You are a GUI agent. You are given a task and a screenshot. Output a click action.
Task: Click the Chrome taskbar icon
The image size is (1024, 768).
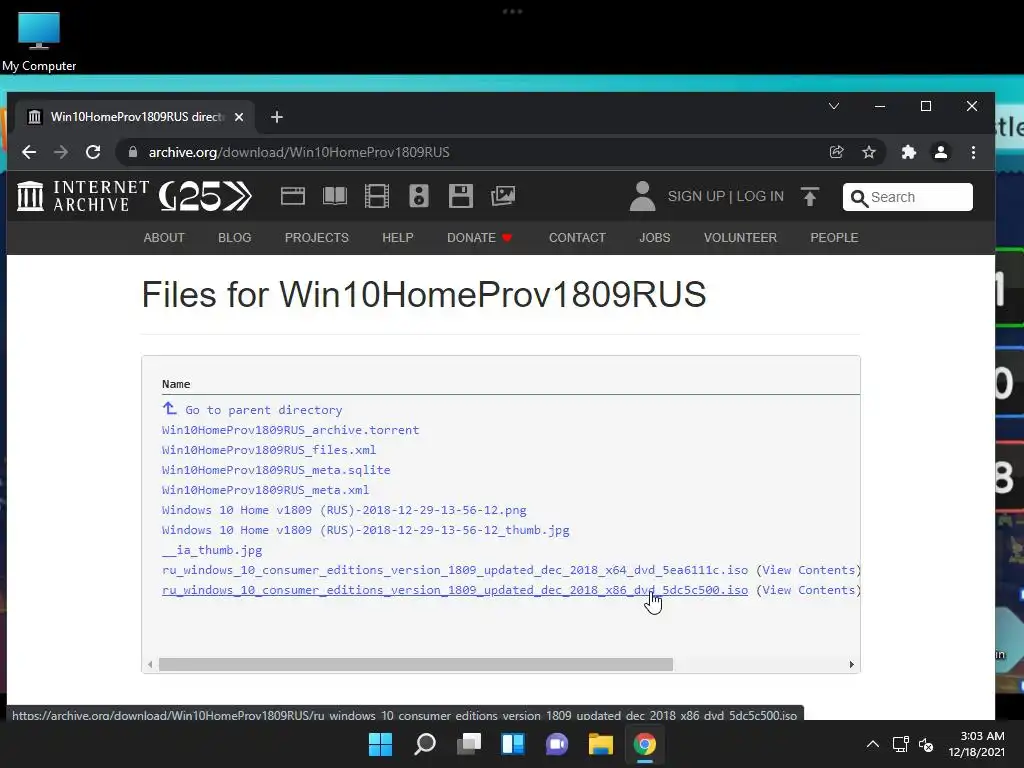[x=645, y=744]
